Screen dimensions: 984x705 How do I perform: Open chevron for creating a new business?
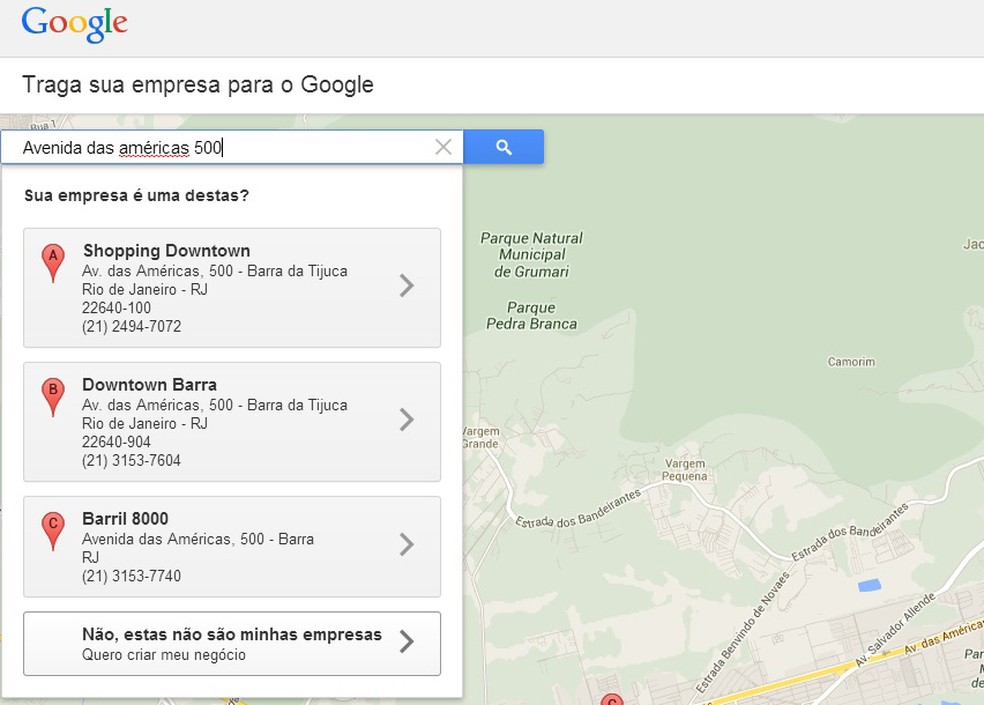click(x=407, y=642)
